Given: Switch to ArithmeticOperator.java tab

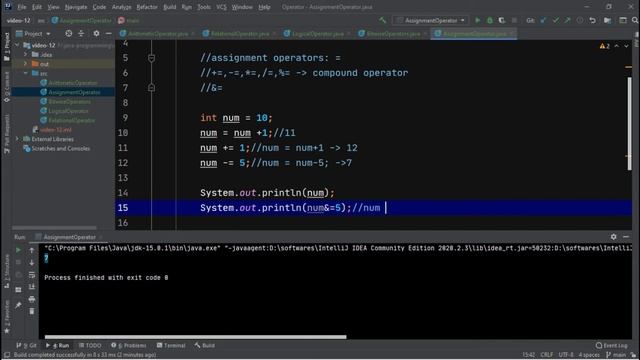Looking at the screenshot, I should coord(158,33).
